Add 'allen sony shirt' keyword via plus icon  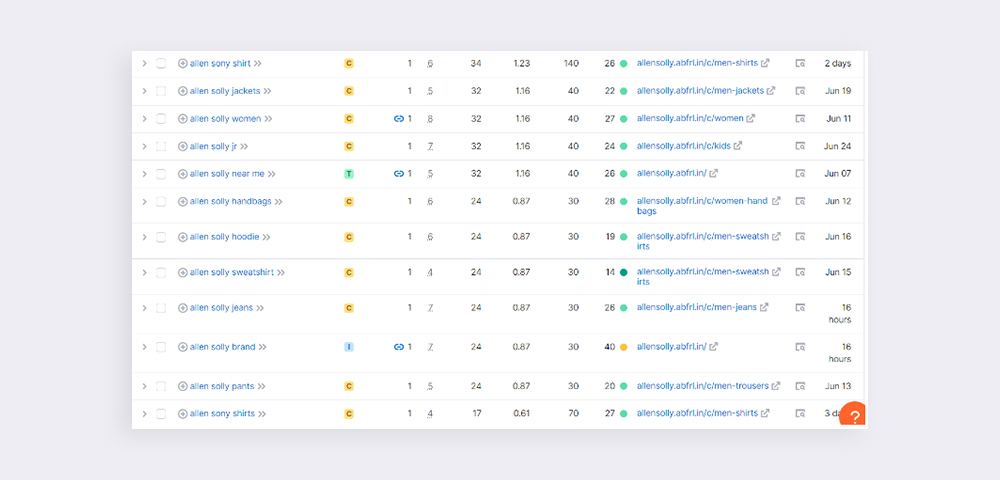[182, 63]
